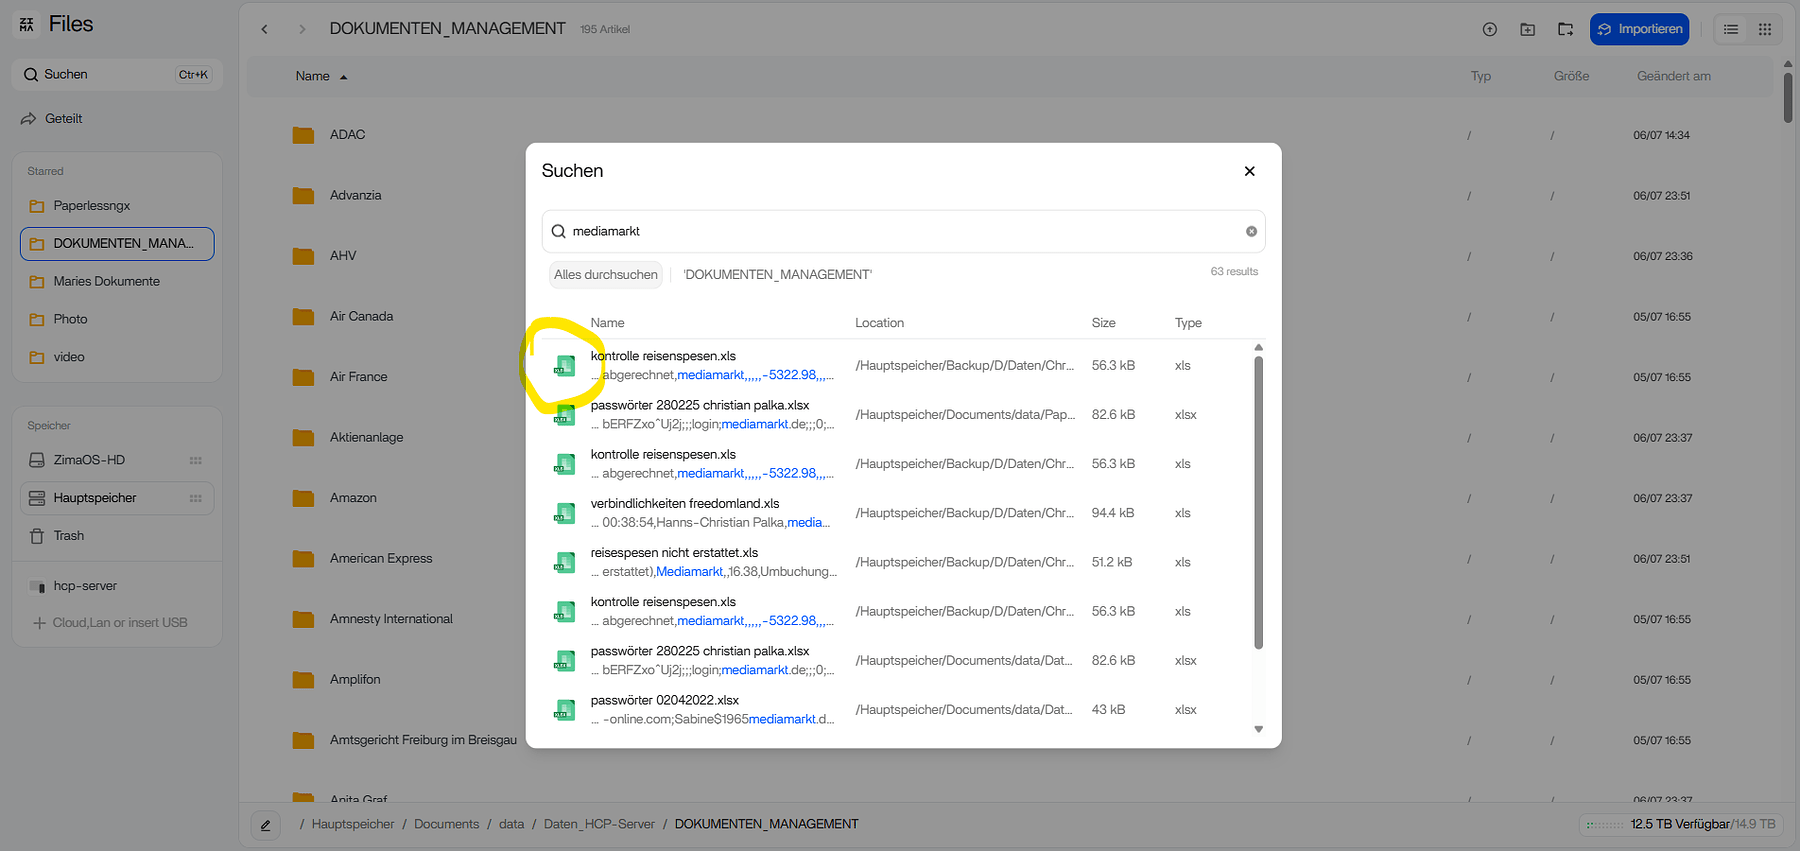Click the main folder list scrollbar
This screenshot has height=851, width=1800.
1788,98
